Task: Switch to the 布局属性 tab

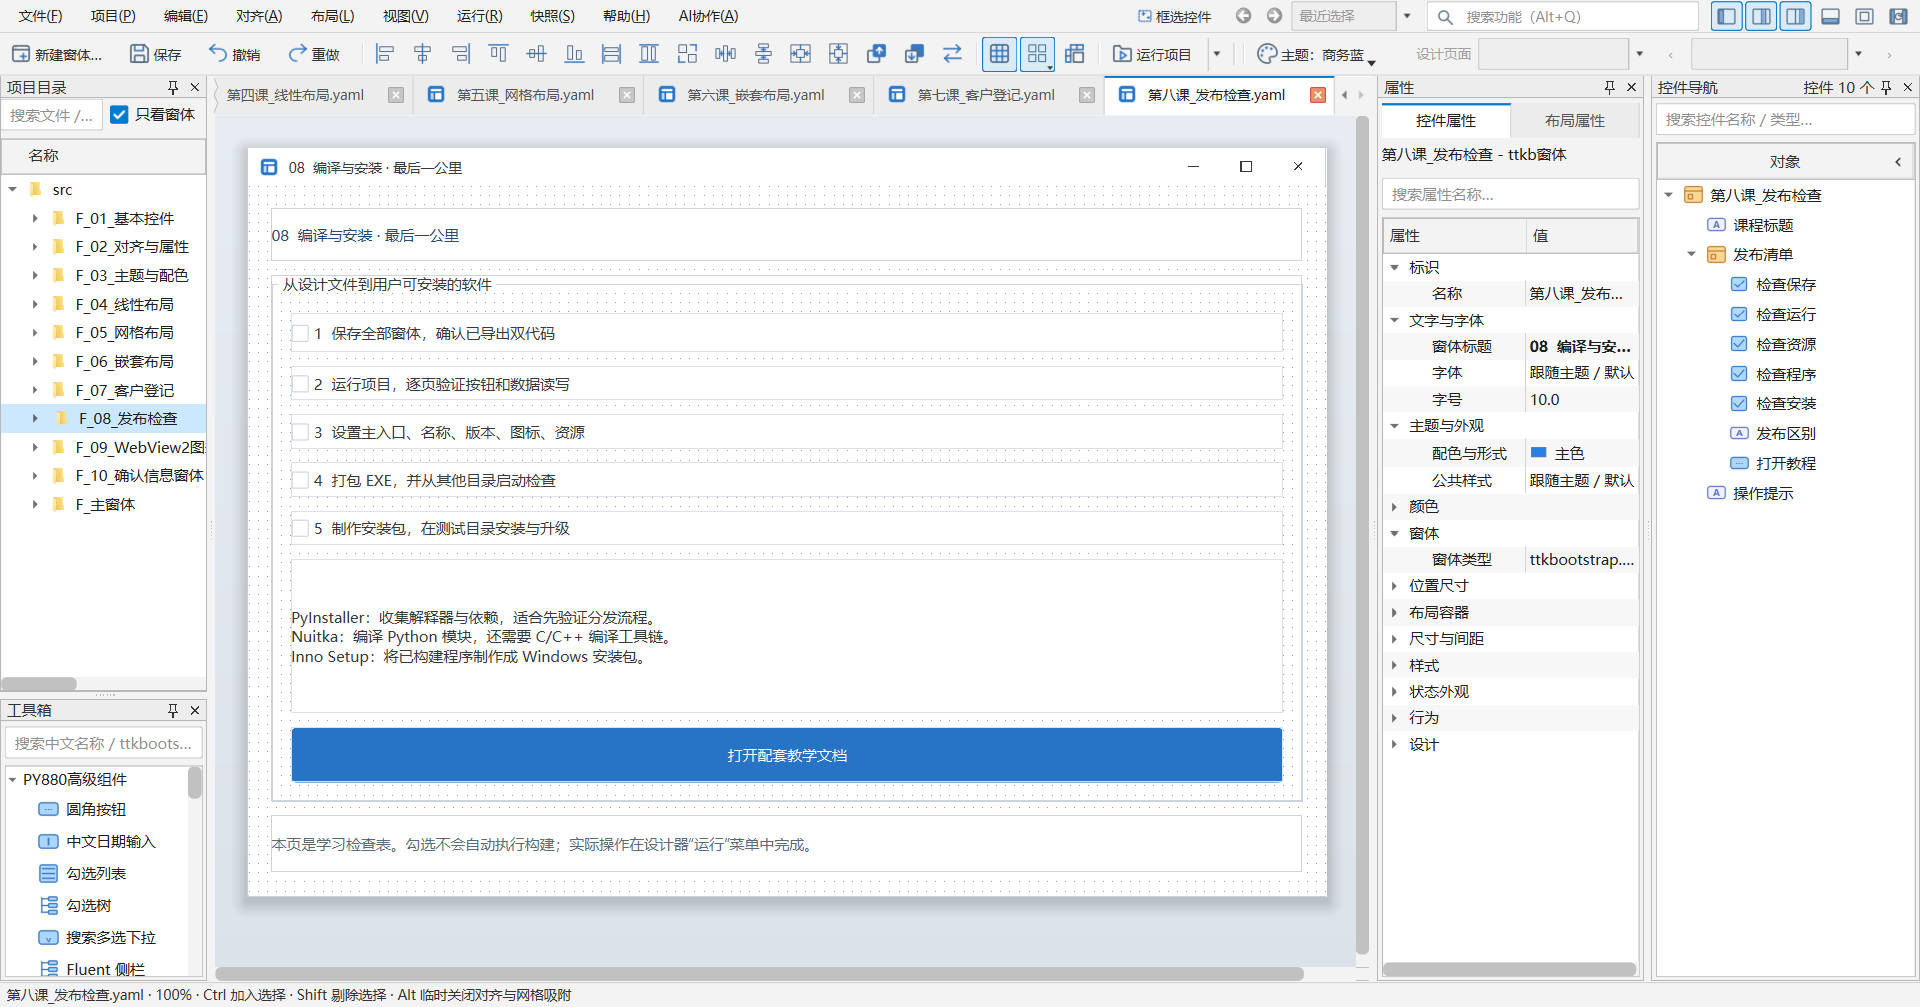Action: point(1574,121)
